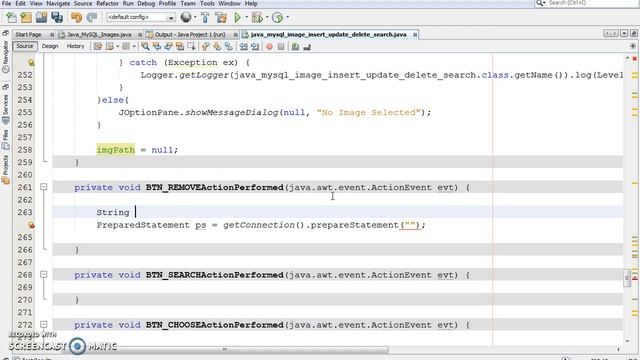
Task: Open the default config combo box
Action: pyautogui.click(x=140, y=17)
